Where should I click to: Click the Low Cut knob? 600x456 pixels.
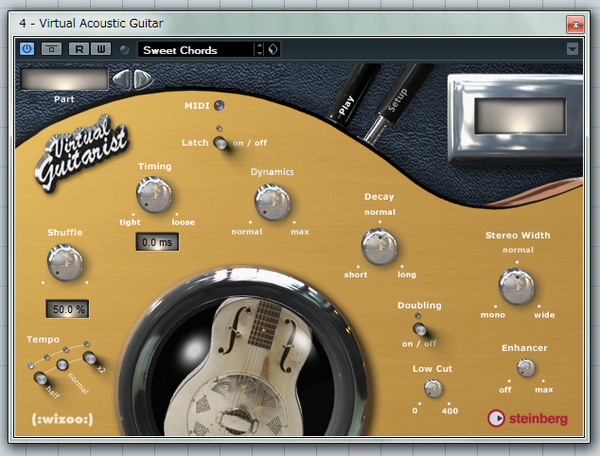pos(433,389)
